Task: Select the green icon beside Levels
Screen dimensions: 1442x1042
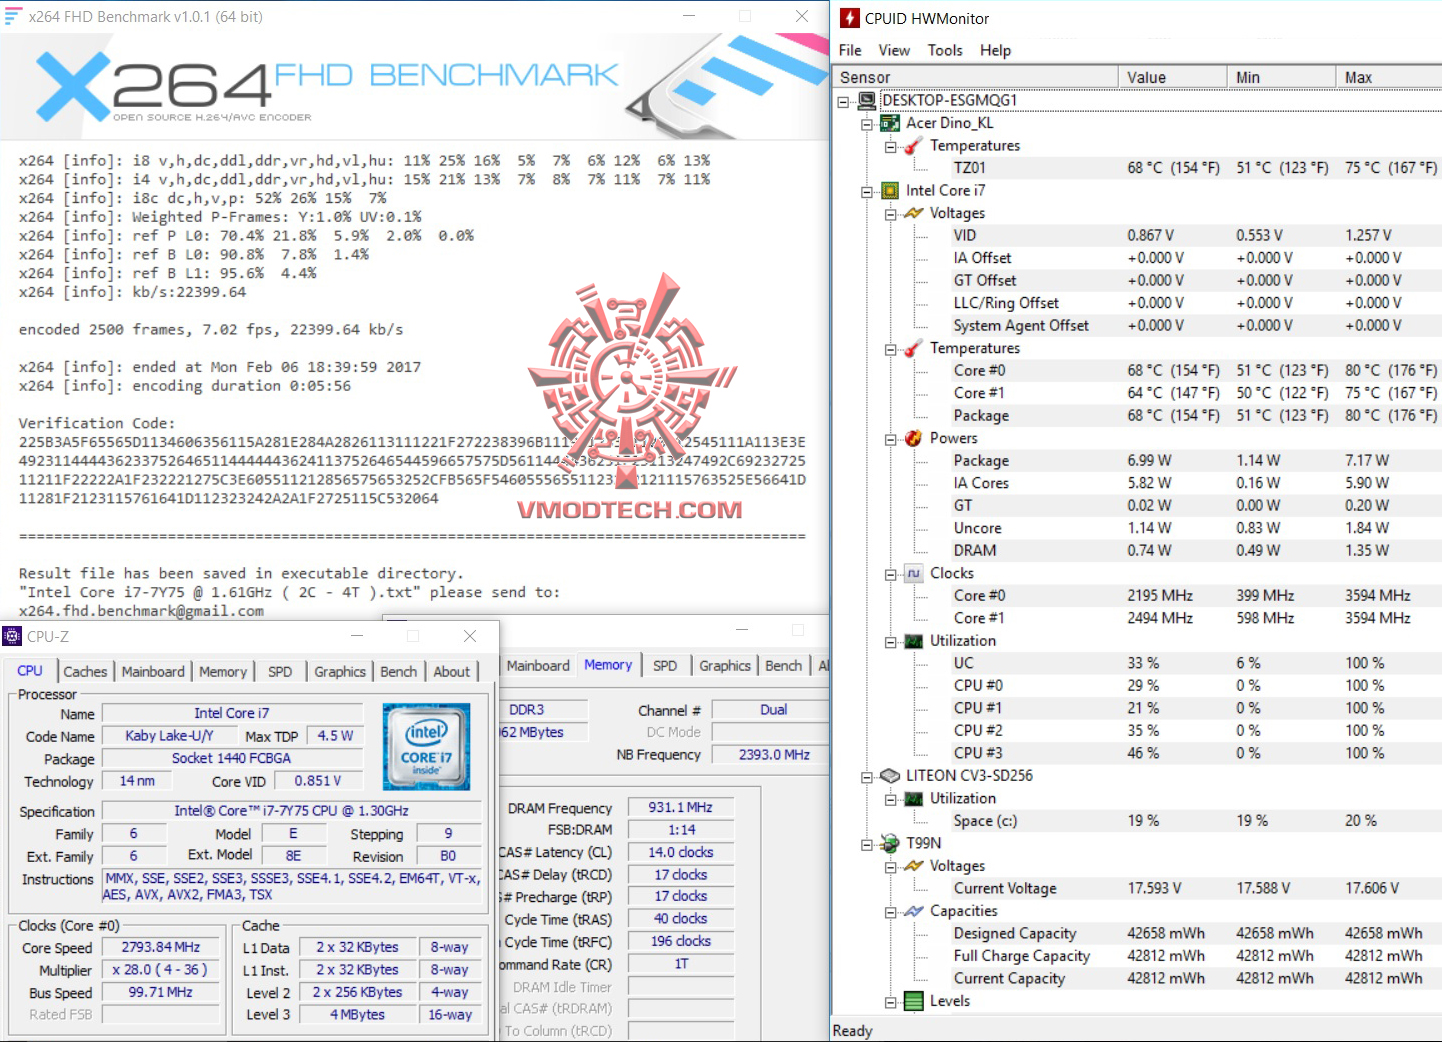Action: pyautogui.click(x=913, y=1001)
